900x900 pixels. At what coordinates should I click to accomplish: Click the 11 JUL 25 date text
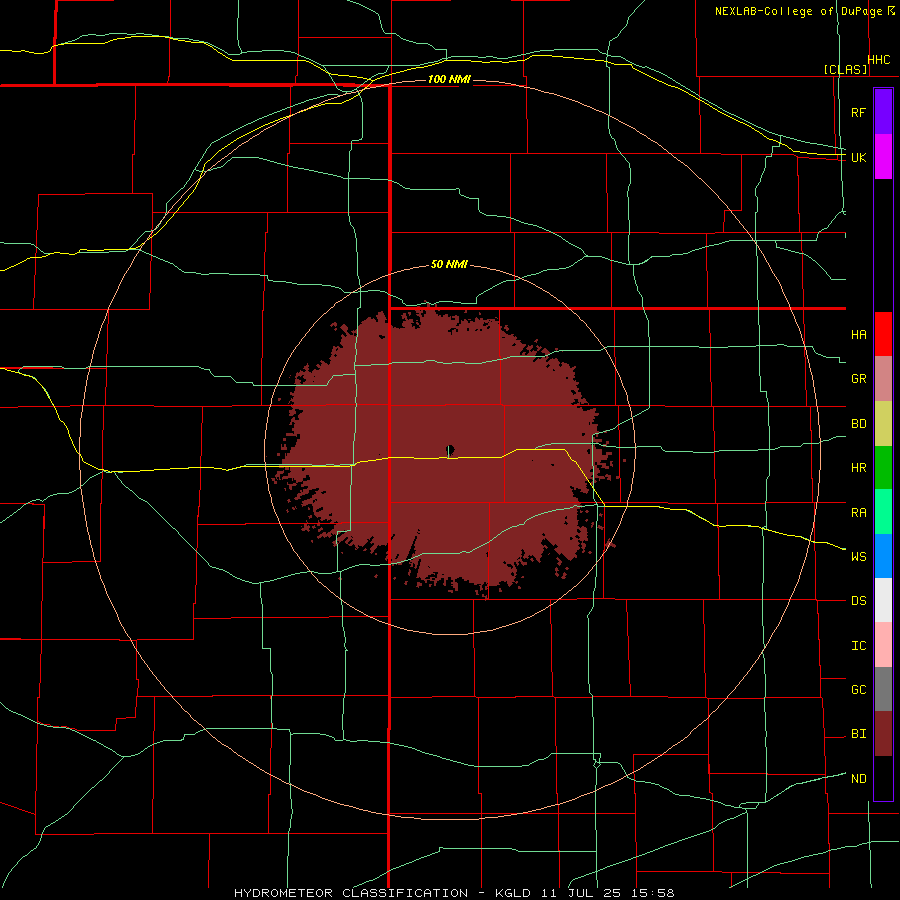click(x=580, y=893)
